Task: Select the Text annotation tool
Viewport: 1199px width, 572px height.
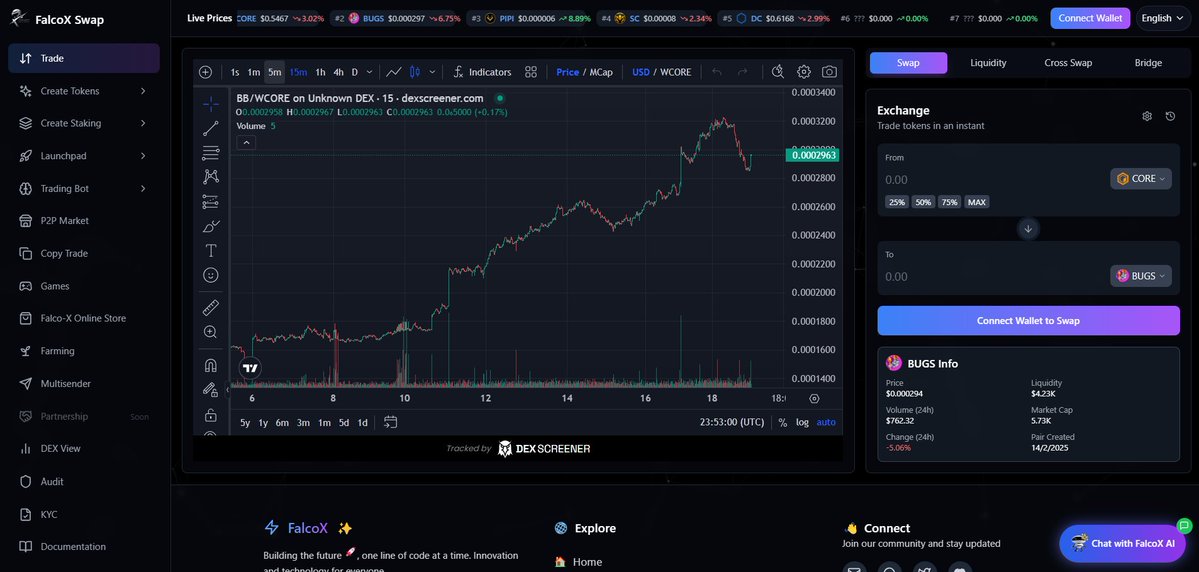Action: tap(210, 251)
